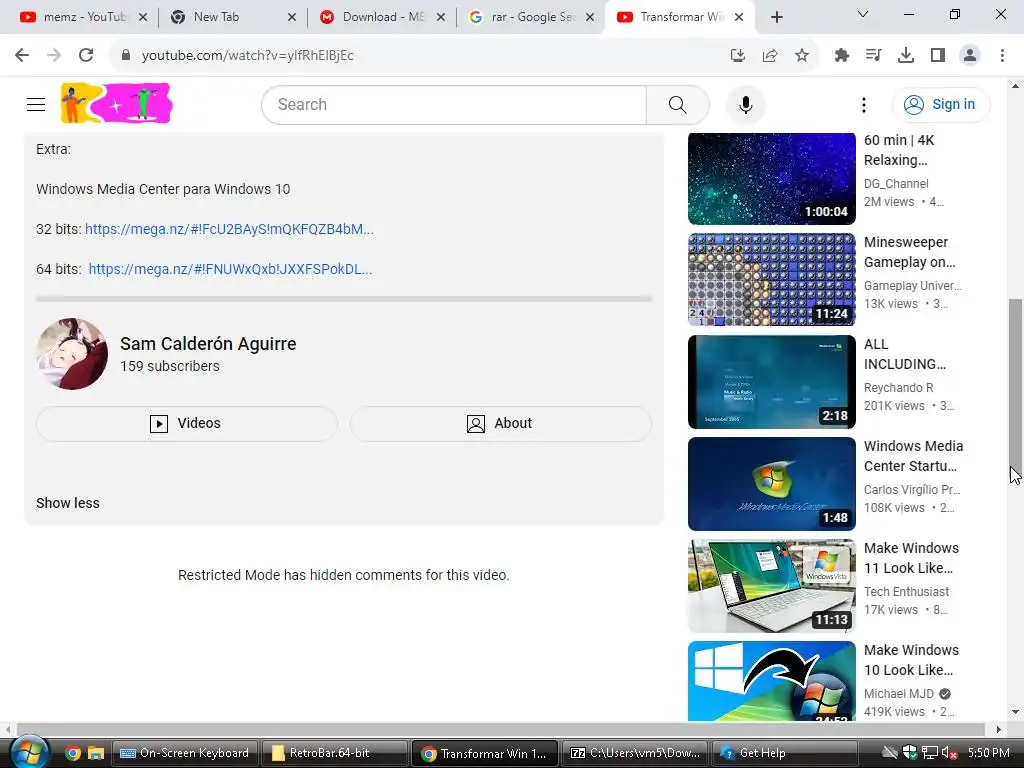Click the Sign in button
This screenshot has height=768, width=1024.
pos(940,104)
